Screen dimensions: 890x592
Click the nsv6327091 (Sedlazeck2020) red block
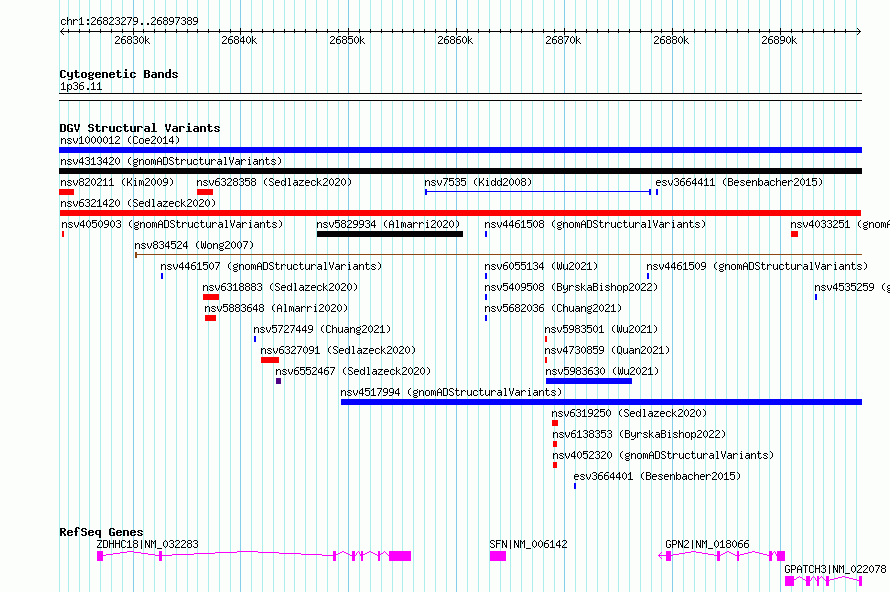(x=270, y=360)
